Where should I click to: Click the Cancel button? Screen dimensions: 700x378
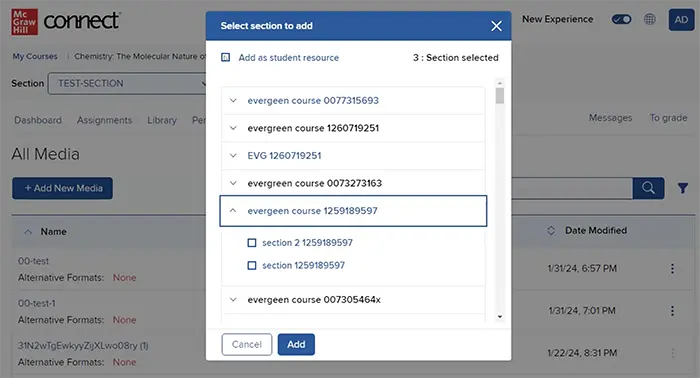coord(247,344)
